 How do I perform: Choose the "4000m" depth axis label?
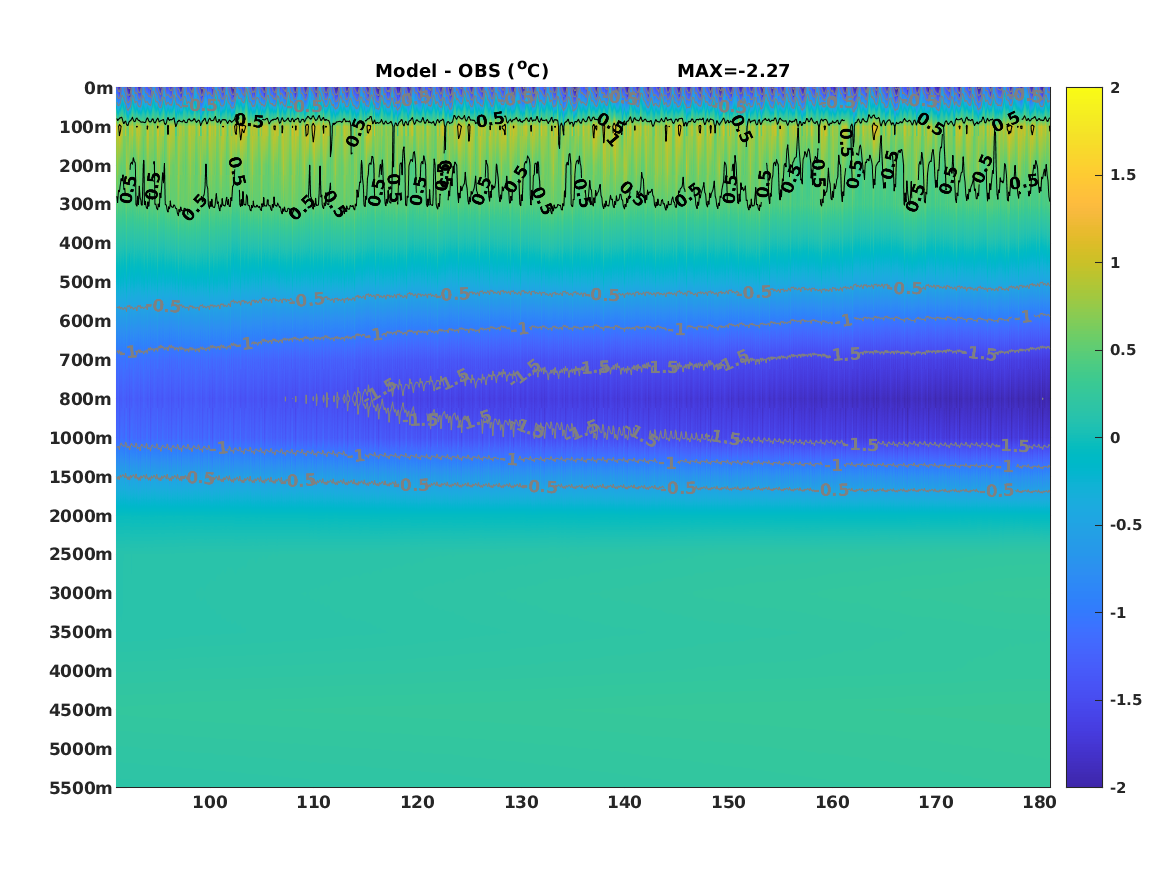coord(81,671)
